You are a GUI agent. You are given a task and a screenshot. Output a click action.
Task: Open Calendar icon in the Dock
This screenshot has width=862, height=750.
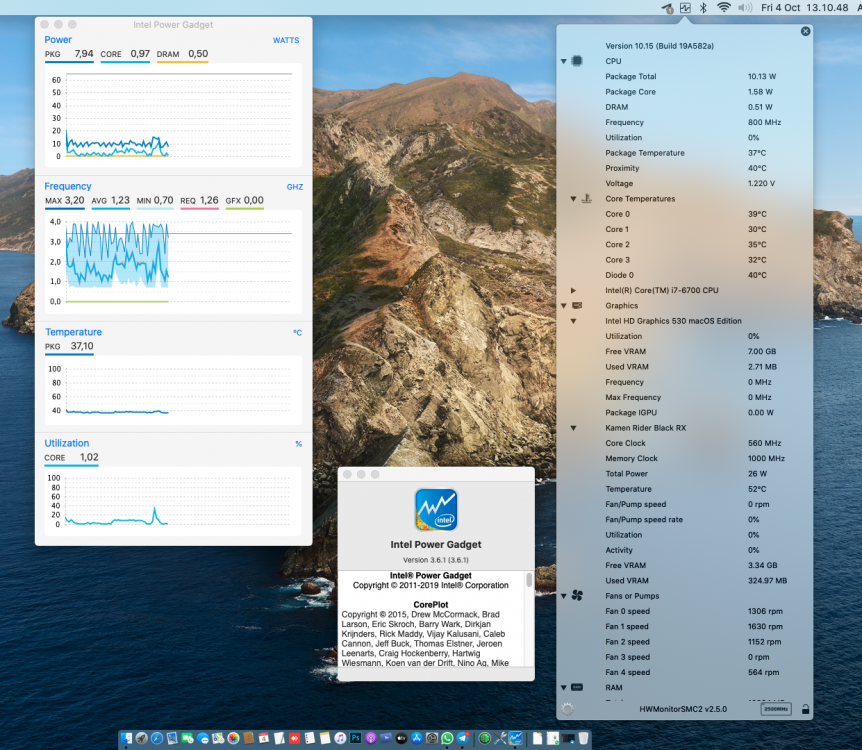pos(264,738)
